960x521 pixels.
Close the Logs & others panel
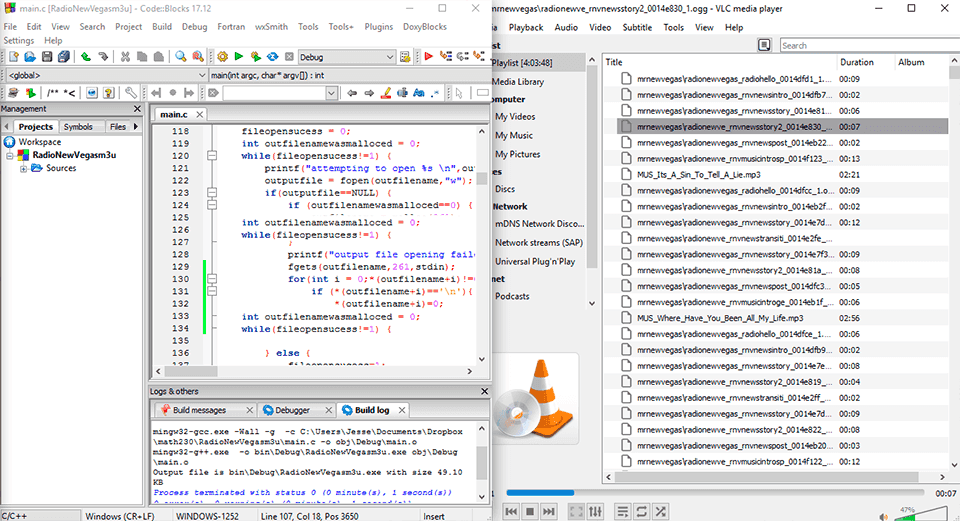coord(484,391)
